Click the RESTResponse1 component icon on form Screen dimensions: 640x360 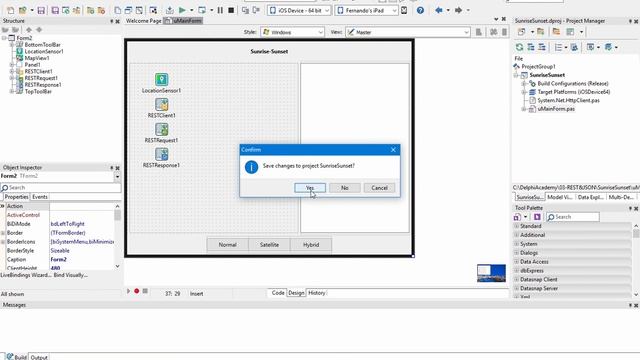(161, 154)
